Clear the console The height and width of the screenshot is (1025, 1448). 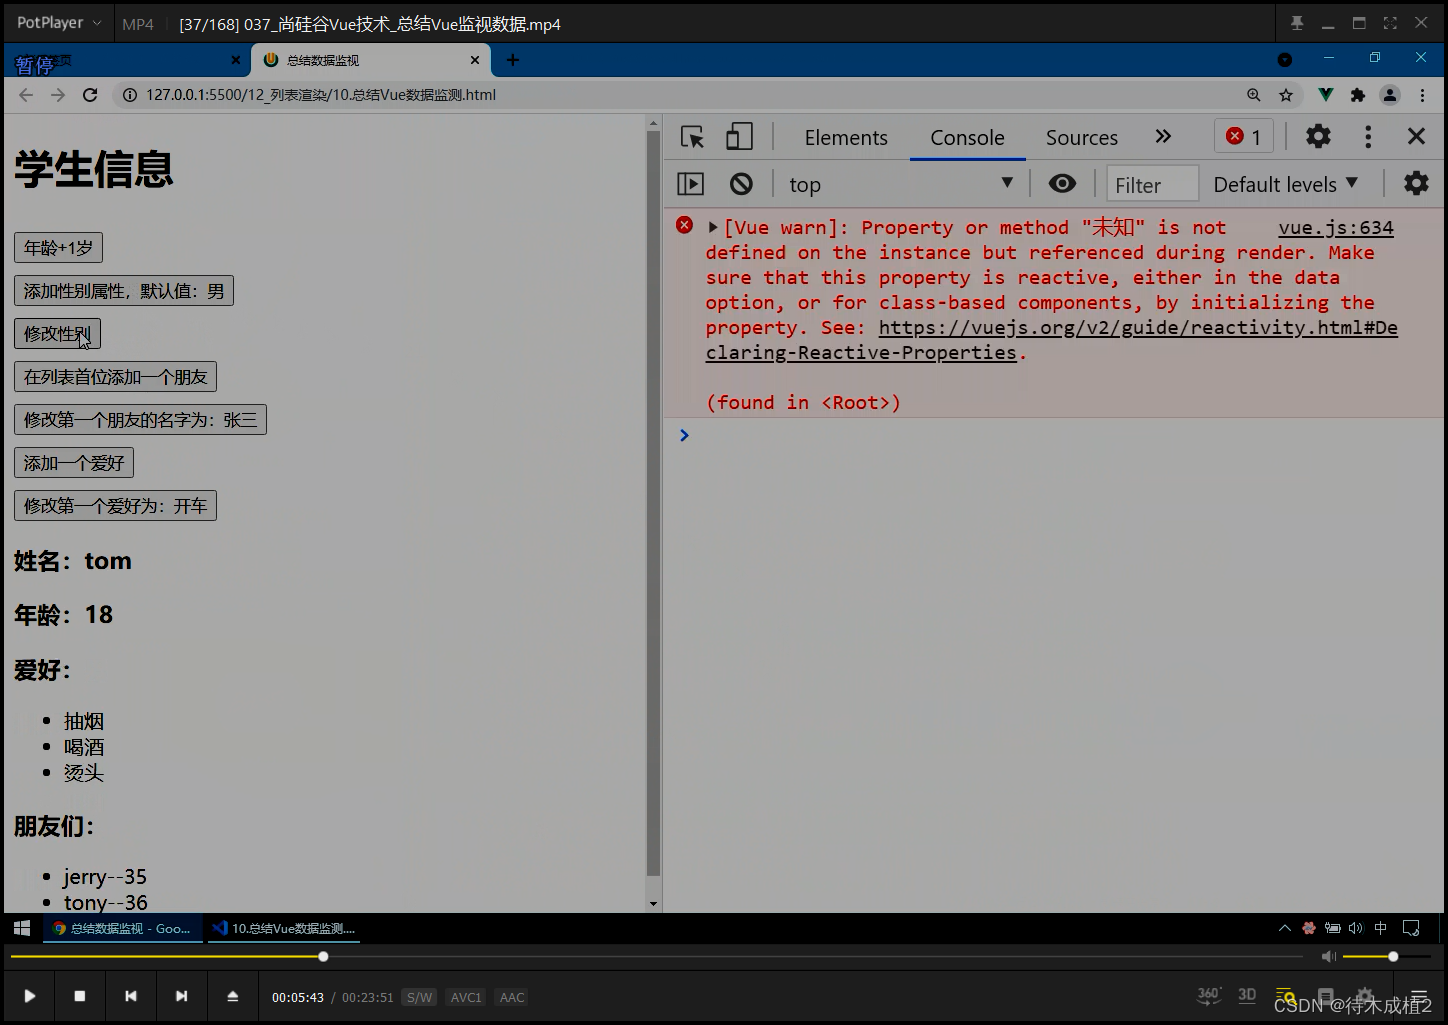point(741,184)
